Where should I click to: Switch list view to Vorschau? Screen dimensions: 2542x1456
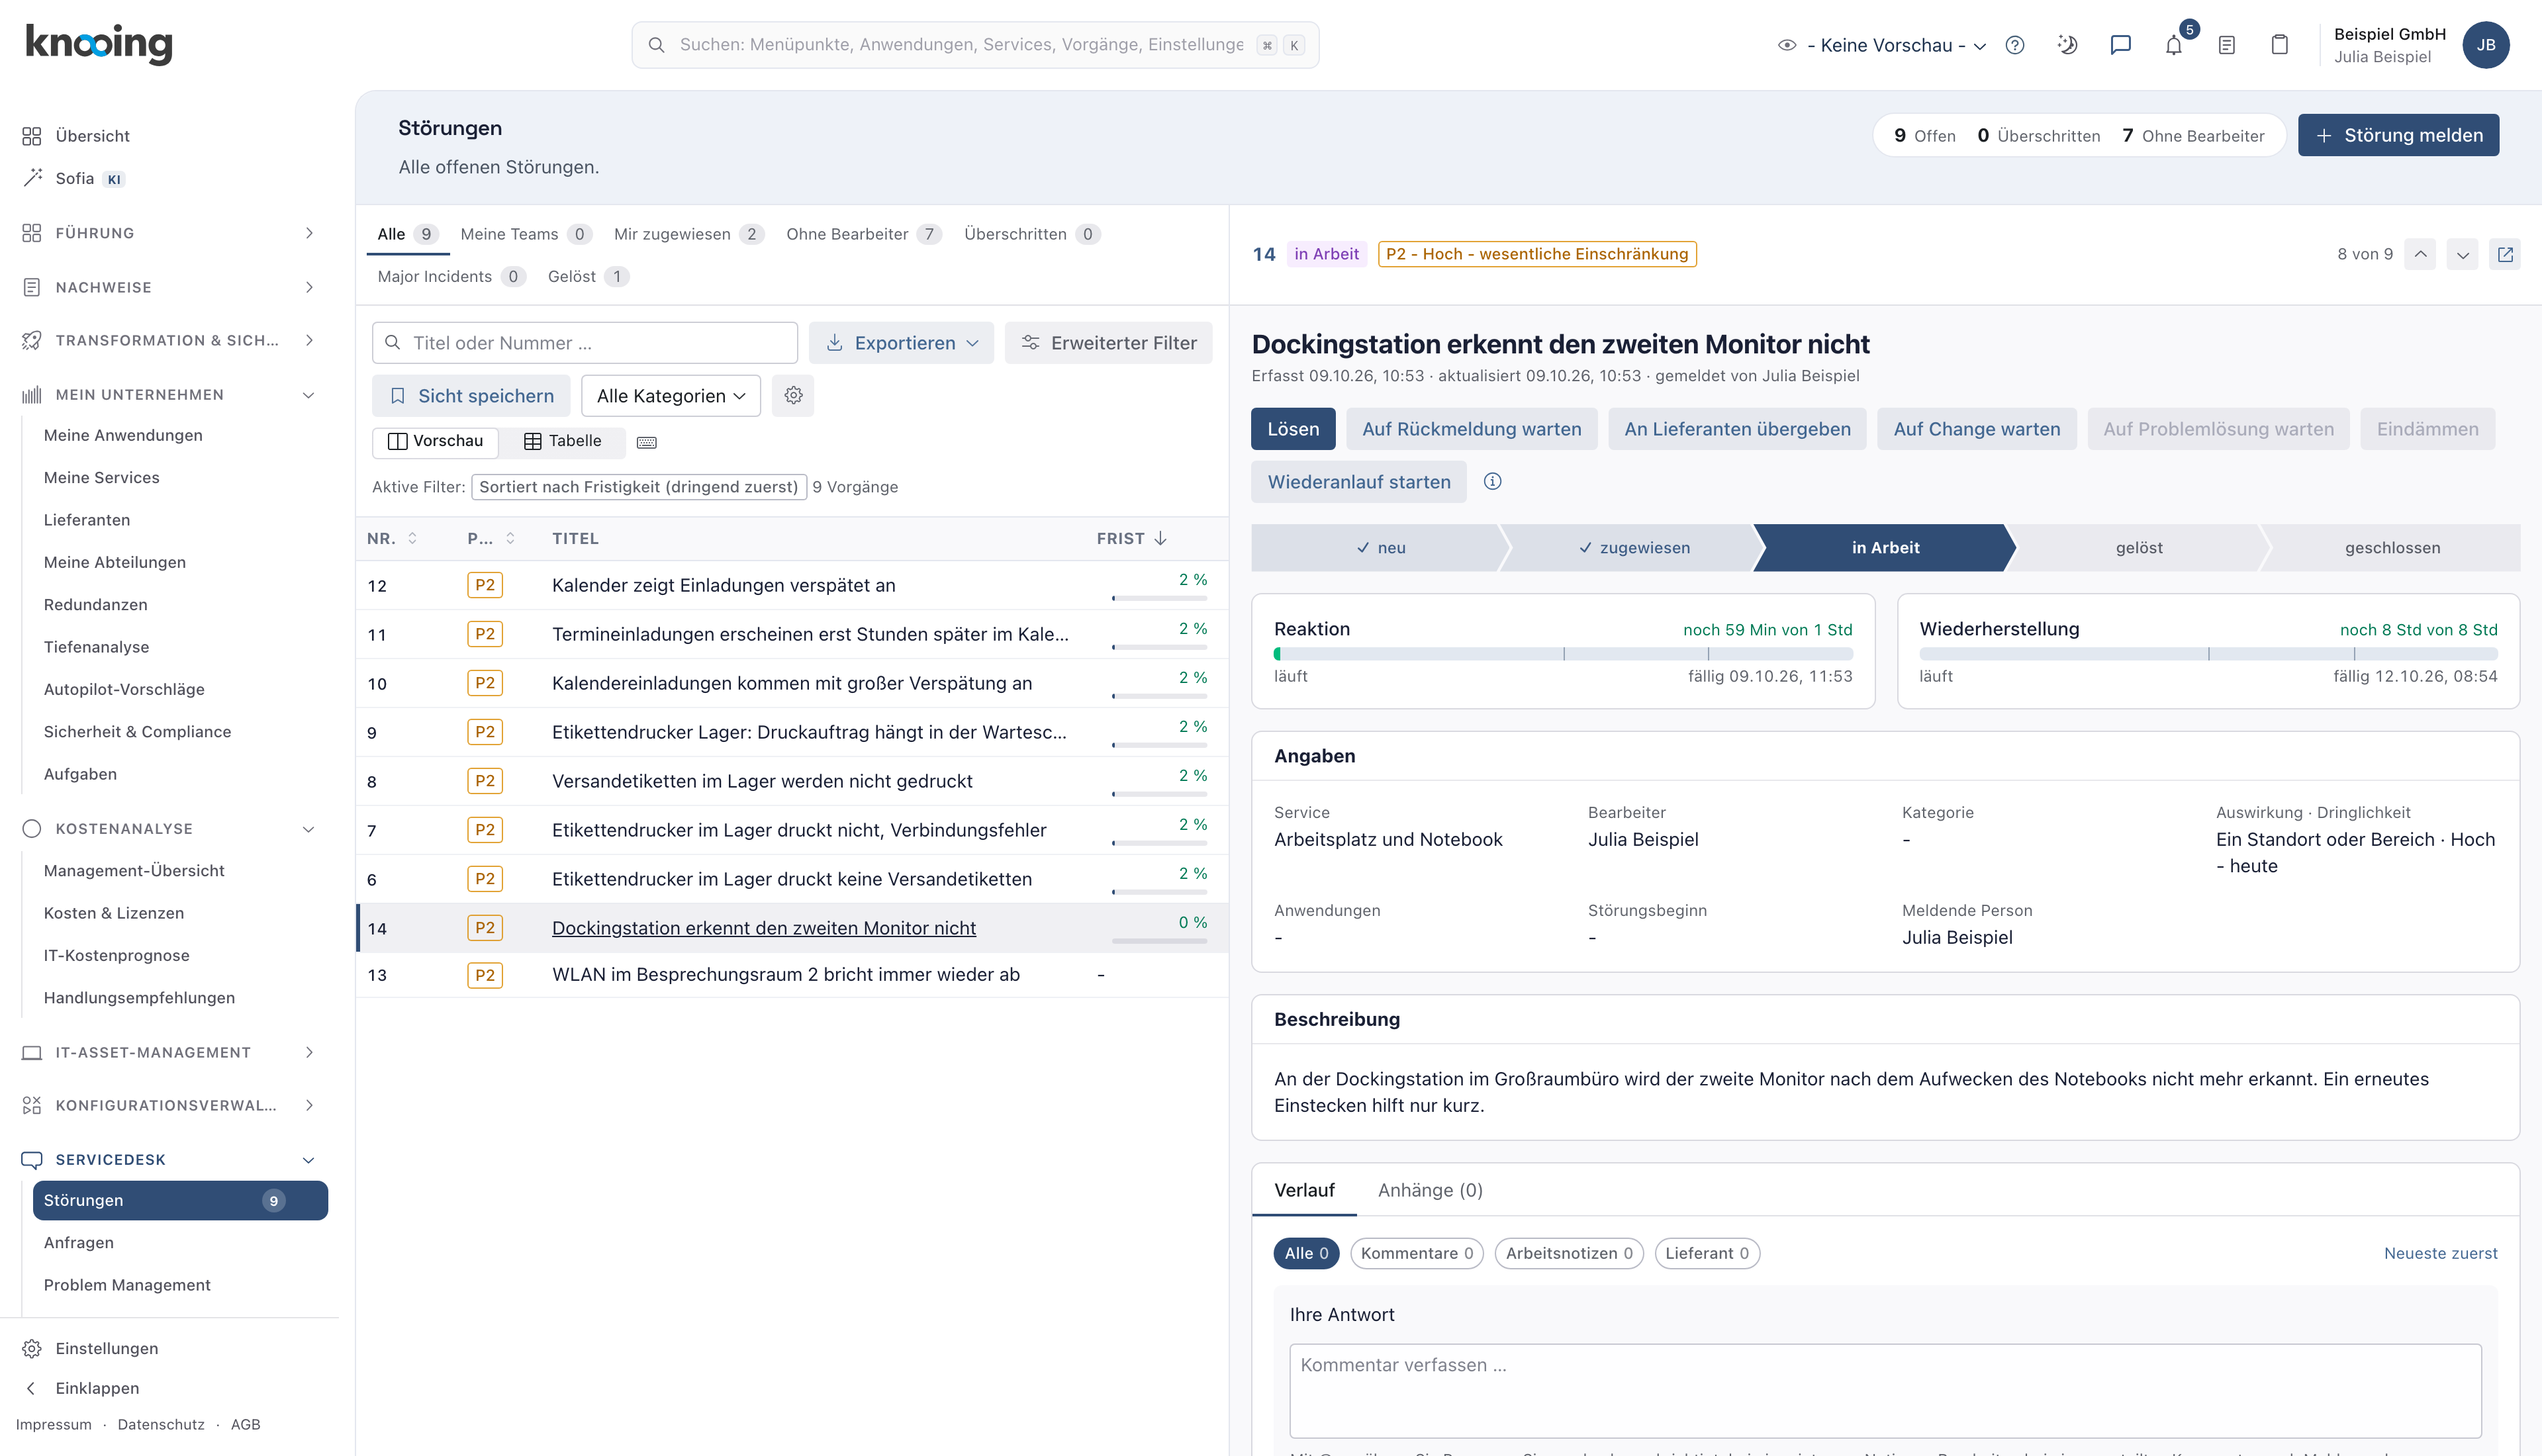[435, 441]
